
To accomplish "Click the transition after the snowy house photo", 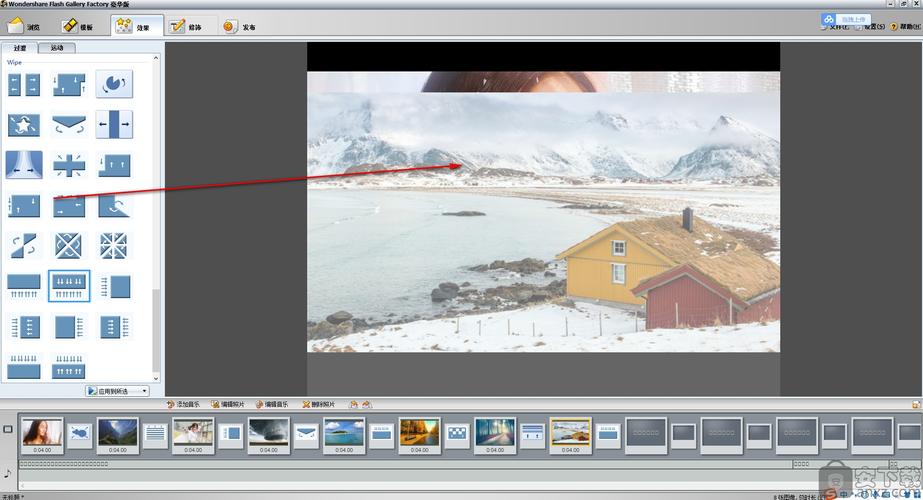I will (x=608, y=435).
